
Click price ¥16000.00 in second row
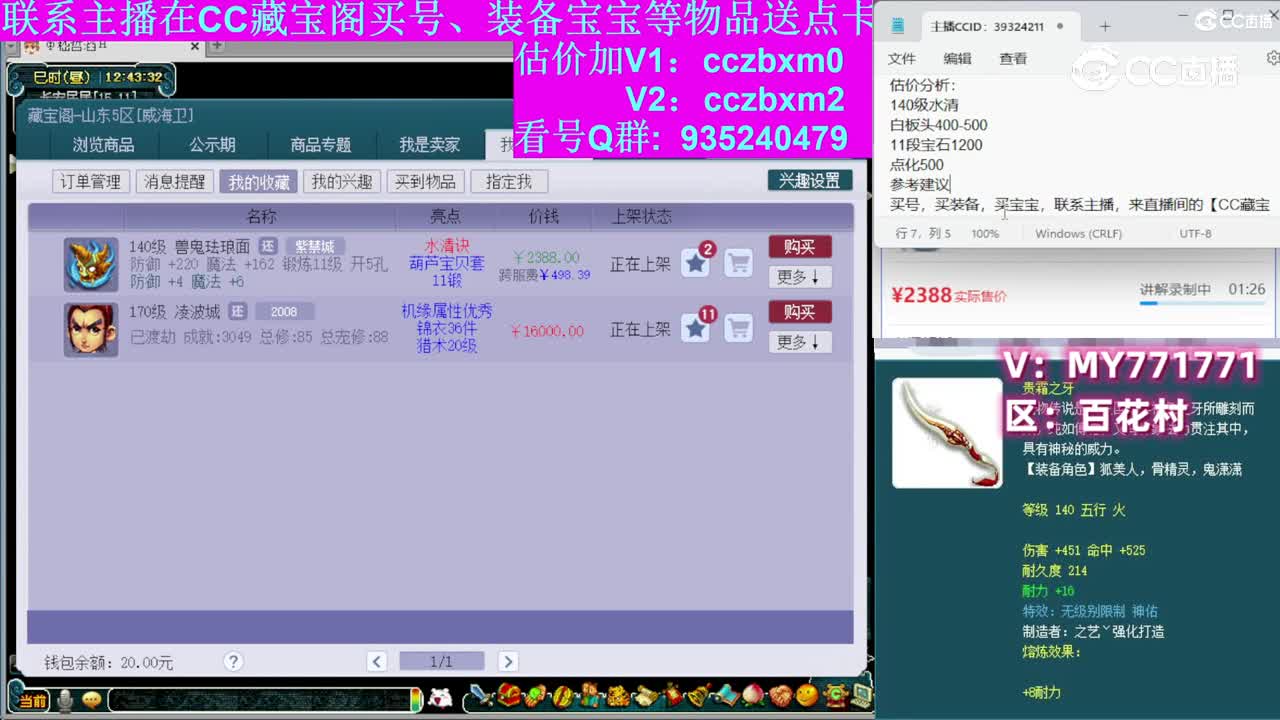pos(546,331)
